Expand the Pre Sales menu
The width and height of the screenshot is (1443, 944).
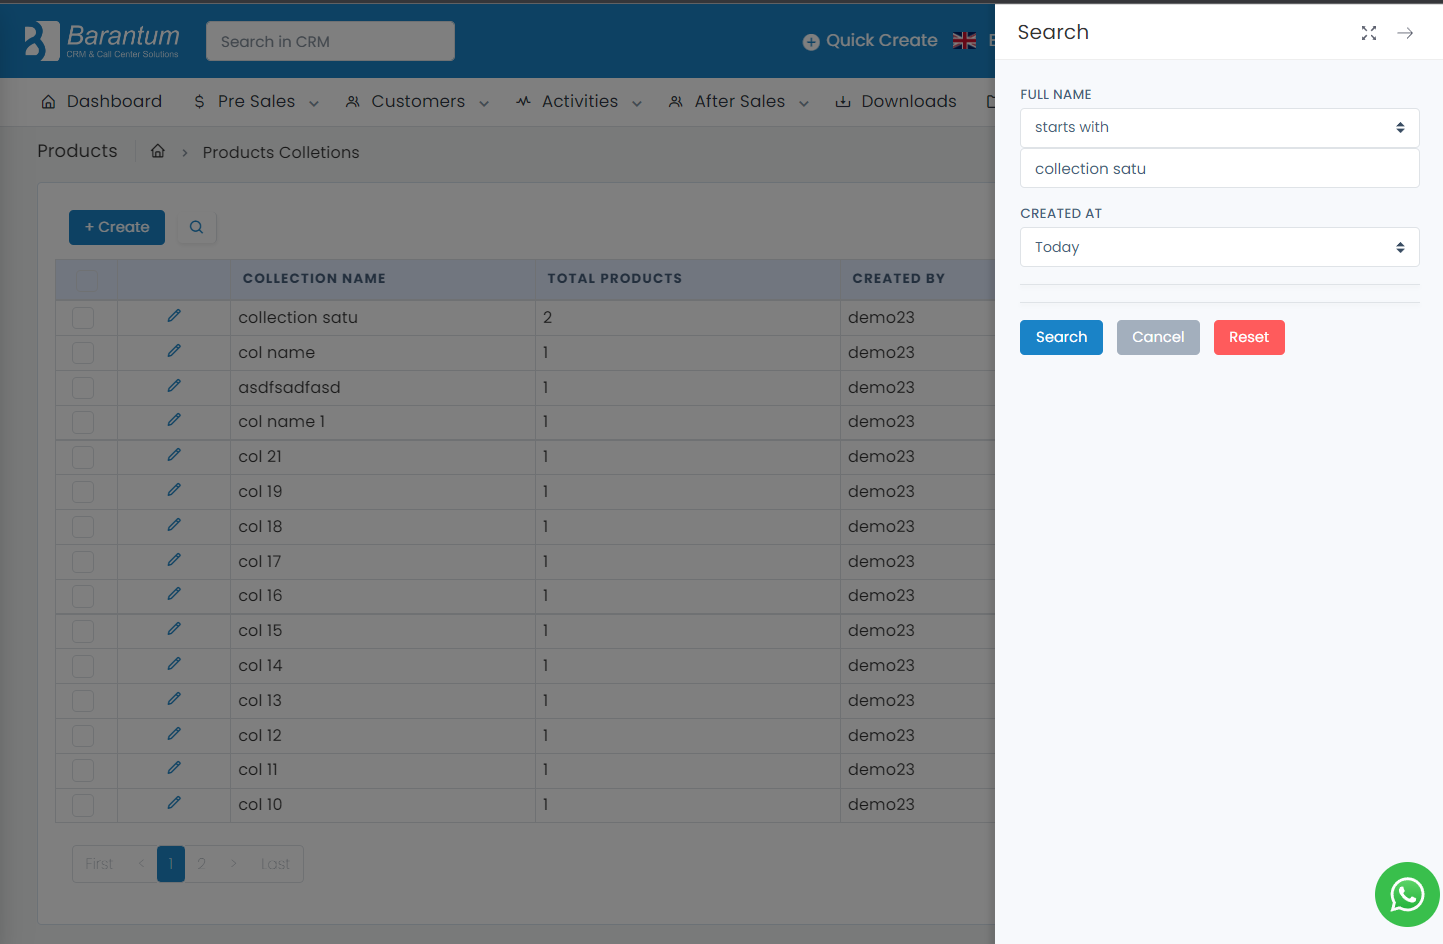[x=256, y=102]
